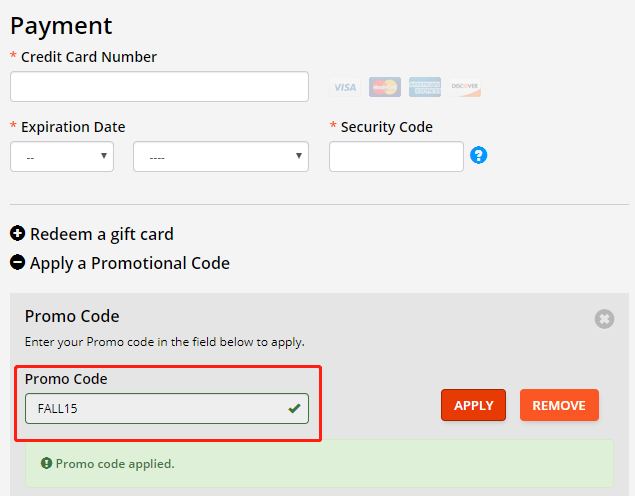Image resolution: width=635 pixels, height=496 pixels.
Task: Click the American Express card icon
Action: click(425, 87)
